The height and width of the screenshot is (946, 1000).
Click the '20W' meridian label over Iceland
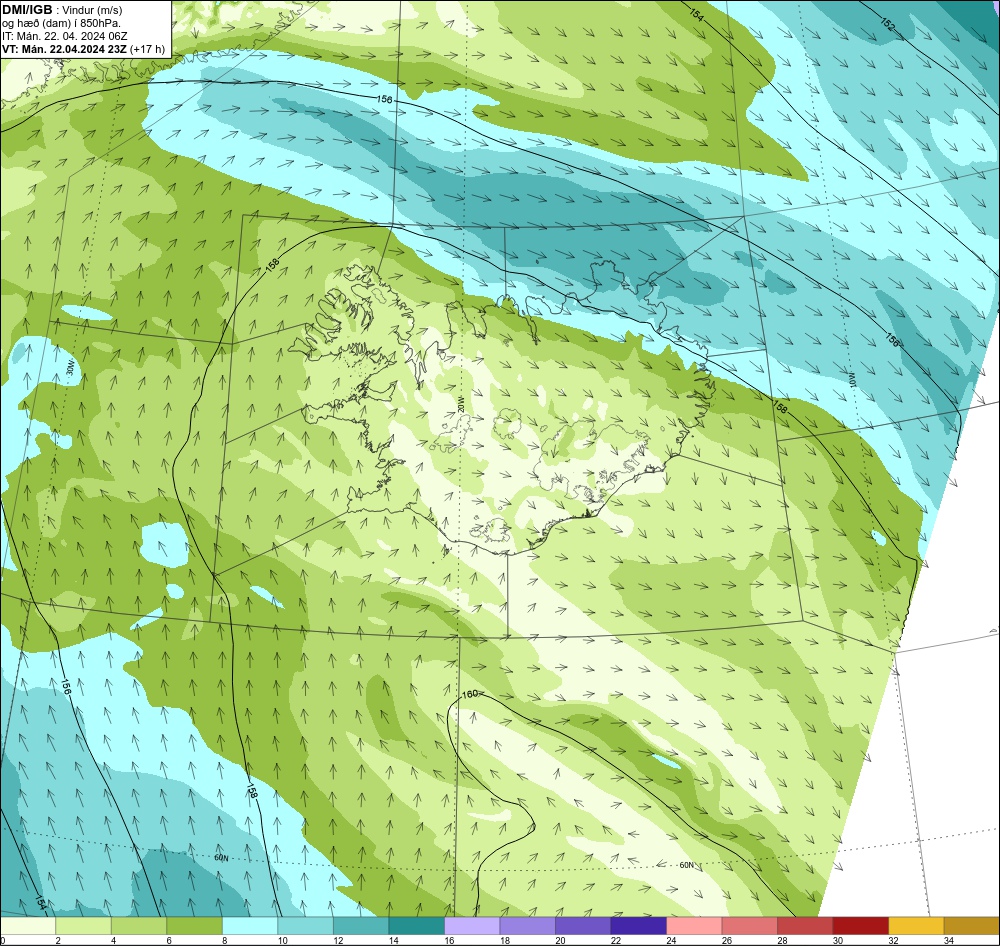tap(459, 404)
